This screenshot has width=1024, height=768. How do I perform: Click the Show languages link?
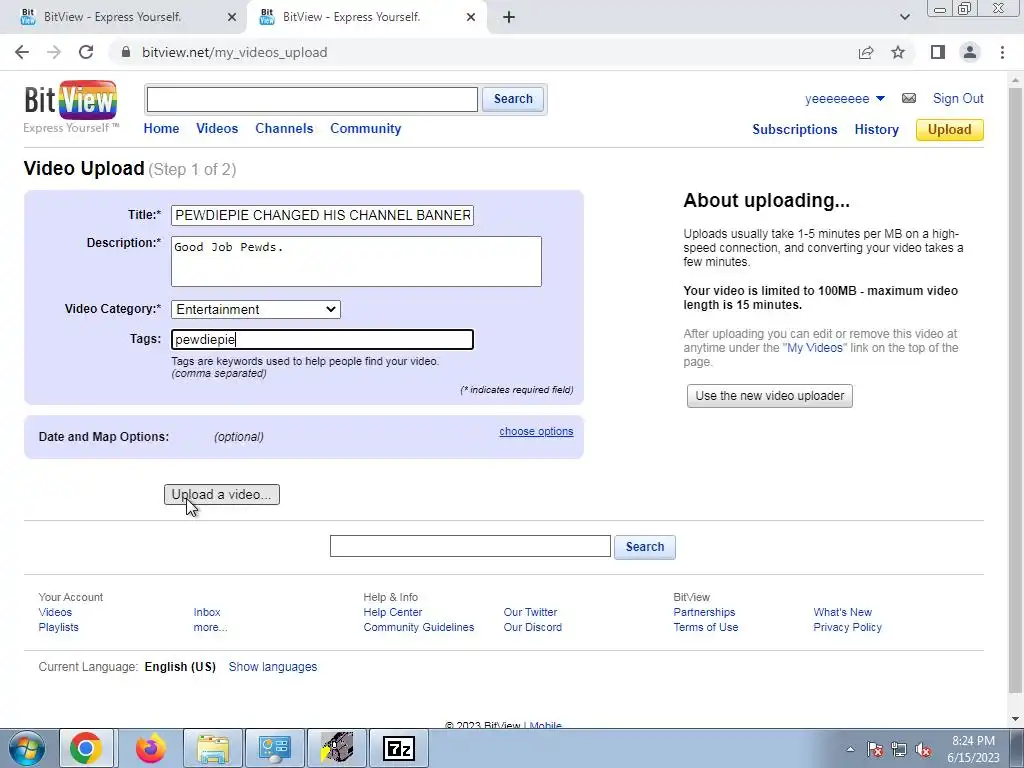(273, 667)
